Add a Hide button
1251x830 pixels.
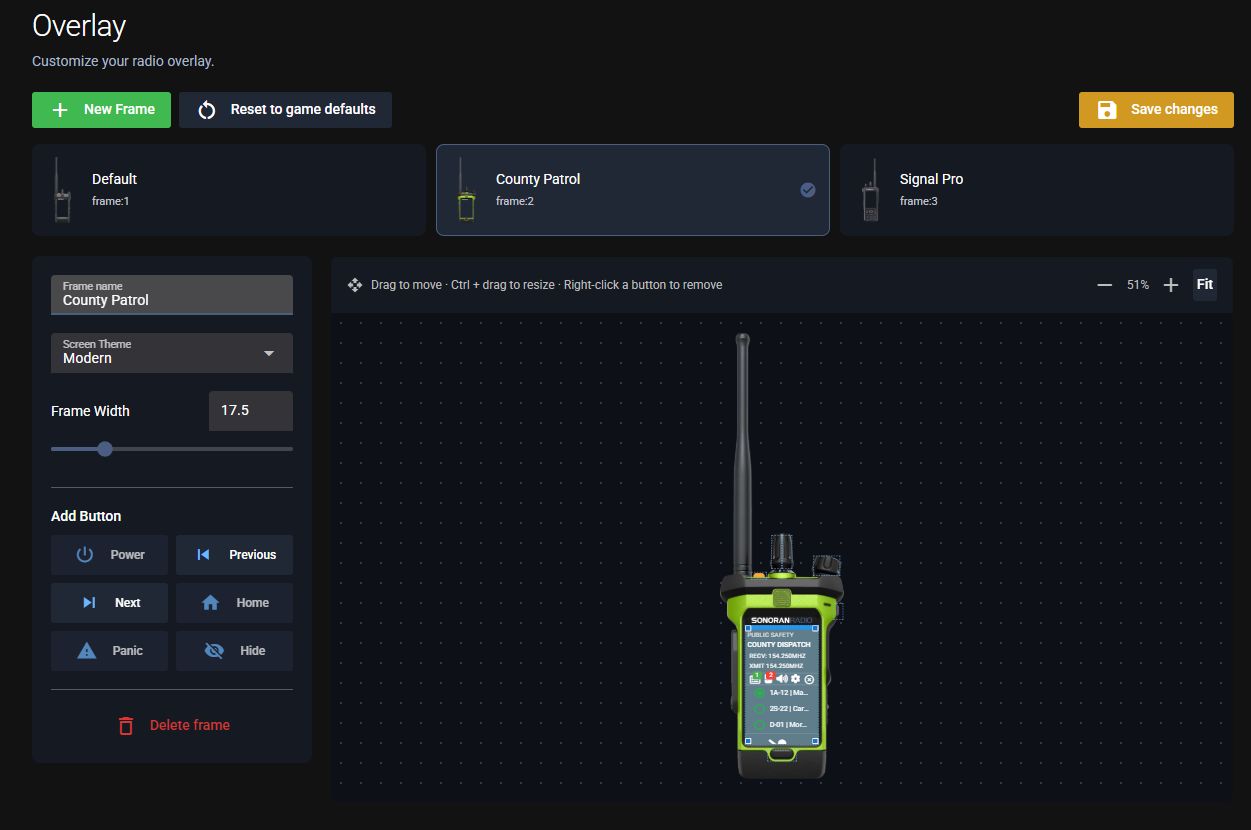pos(235,651)
